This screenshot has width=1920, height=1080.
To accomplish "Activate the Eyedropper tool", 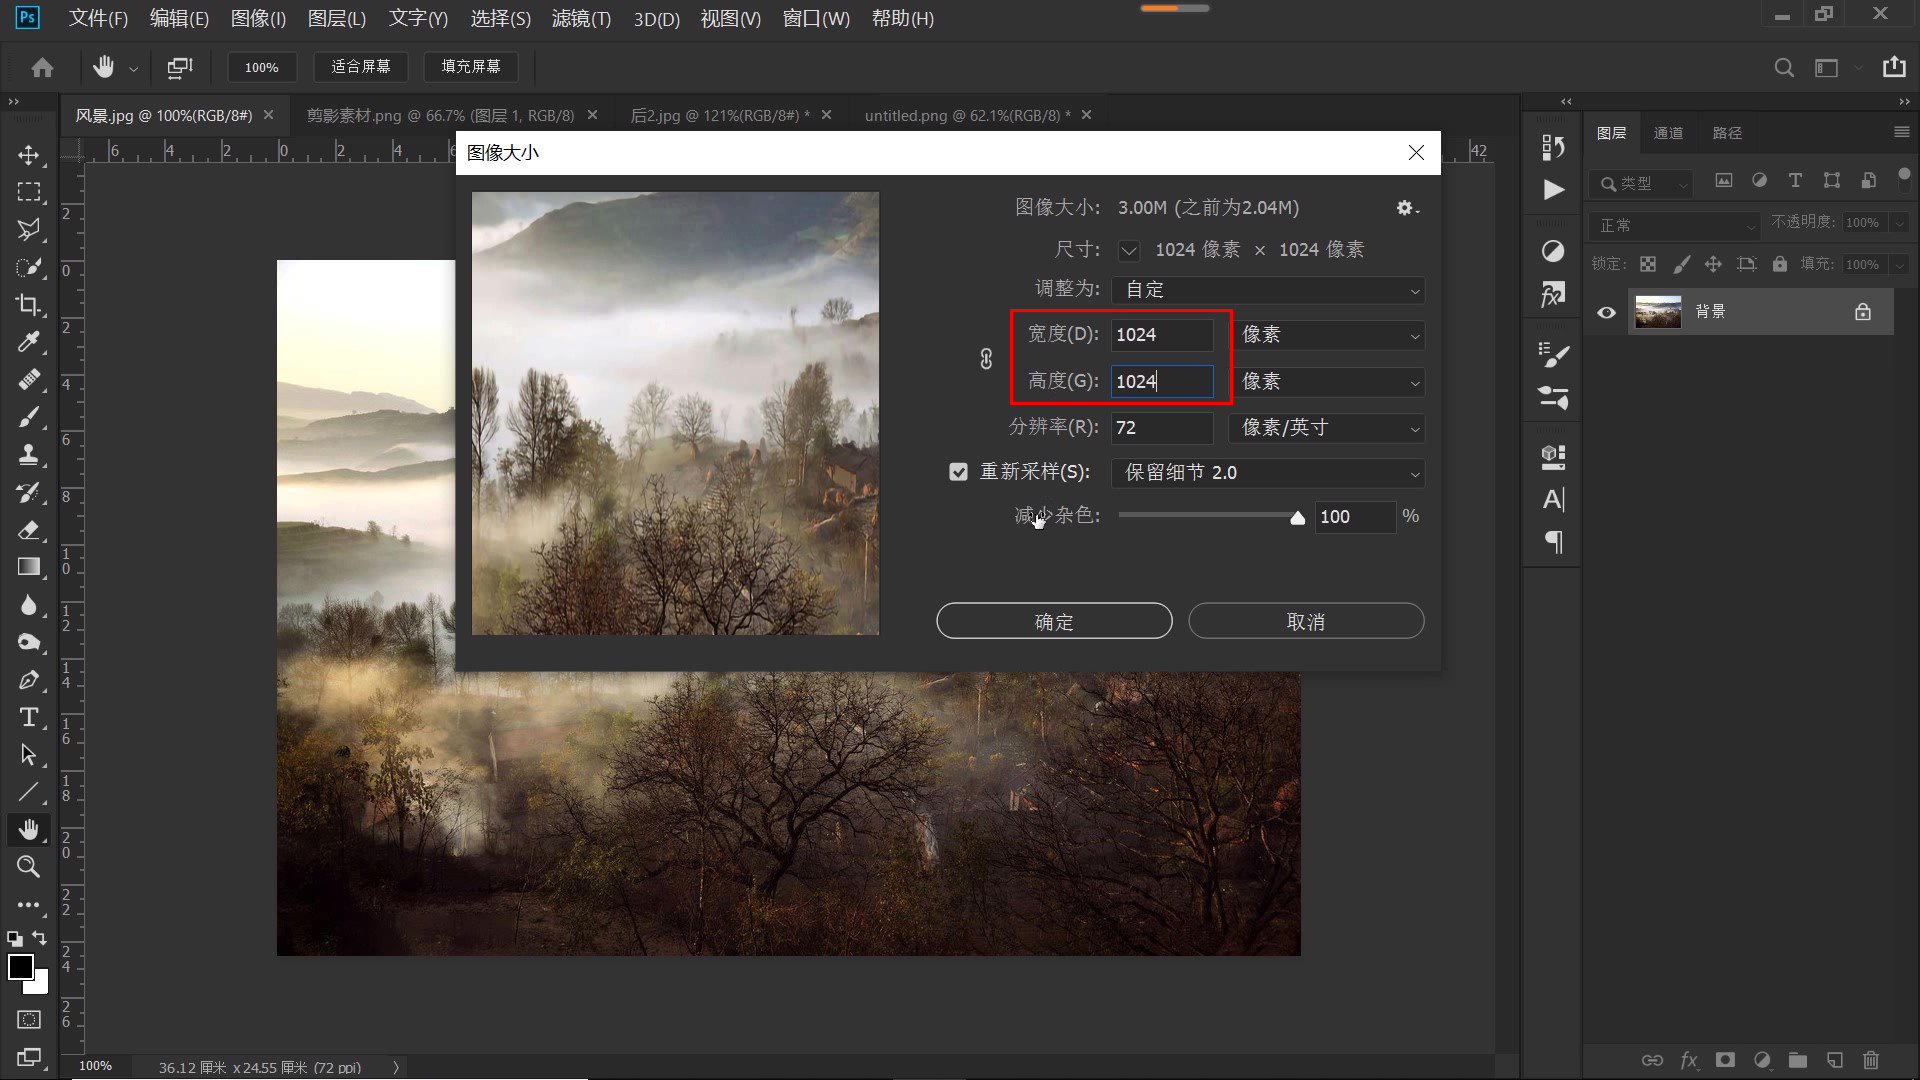I will (x=29, y=342).
